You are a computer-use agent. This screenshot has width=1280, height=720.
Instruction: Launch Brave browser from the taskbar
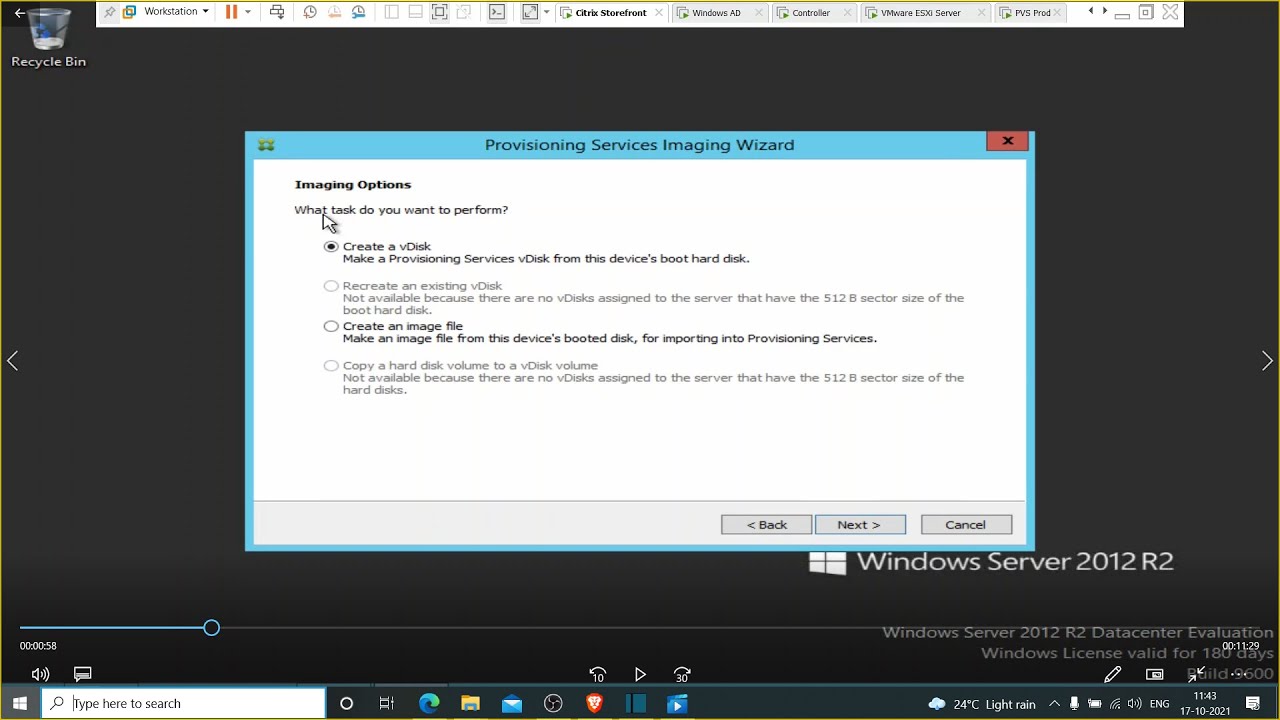click(594, 704)
